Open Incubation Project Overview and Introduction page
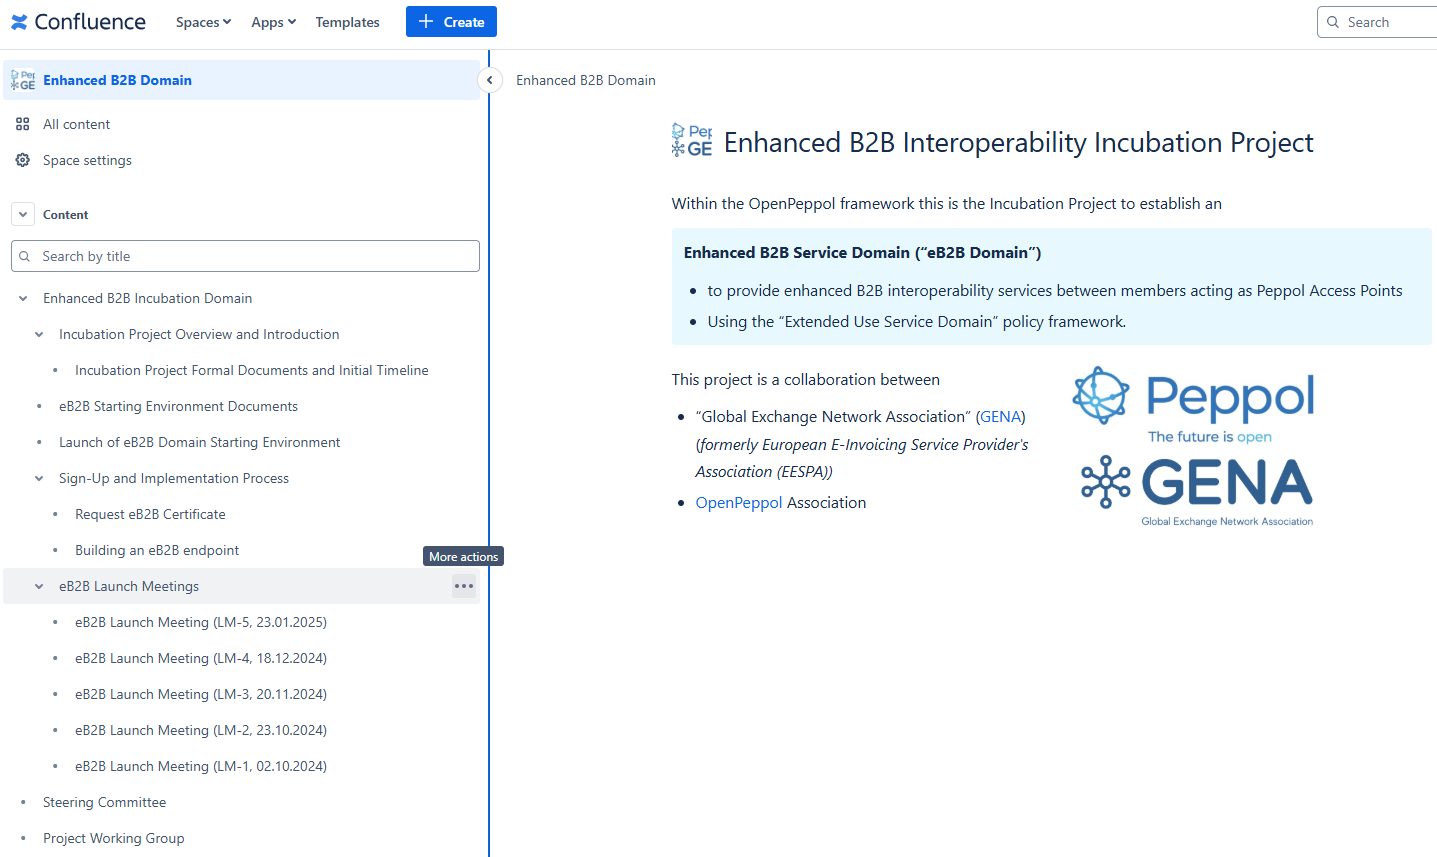Viewport: 1437px width, 857px height. [x=199, y=334]
